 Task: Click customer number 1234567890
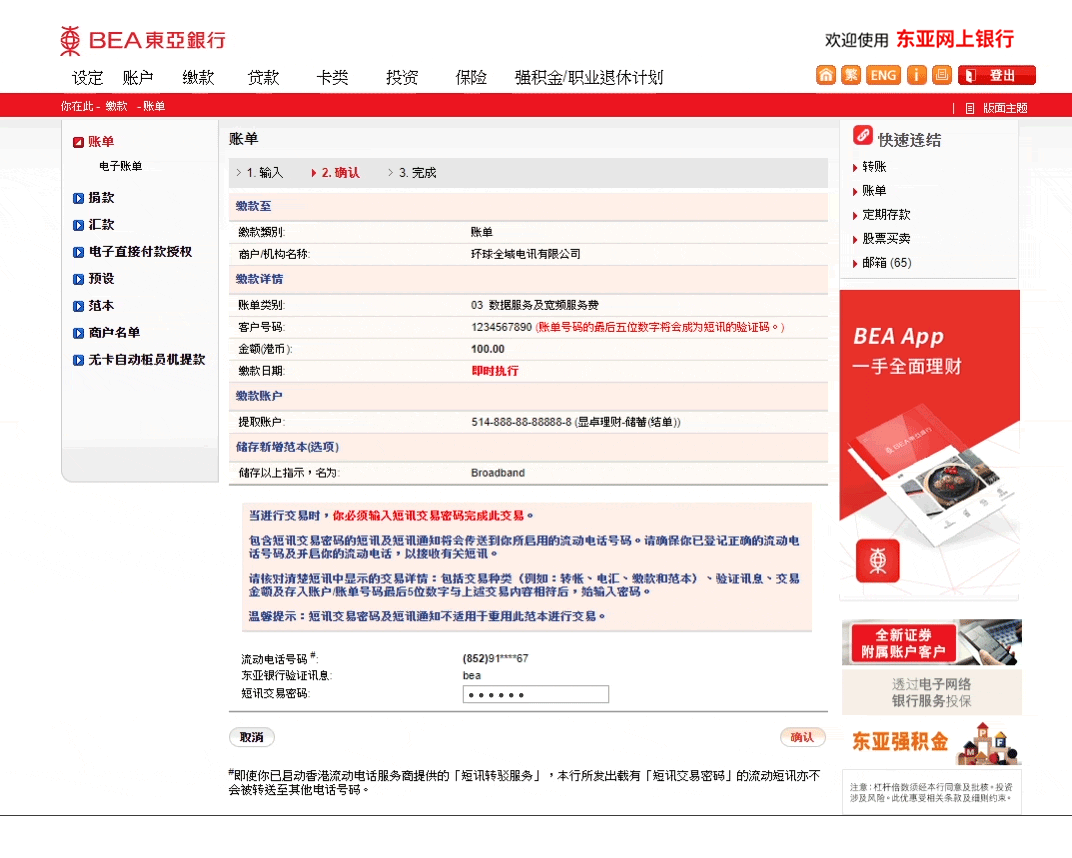[501, 327]
